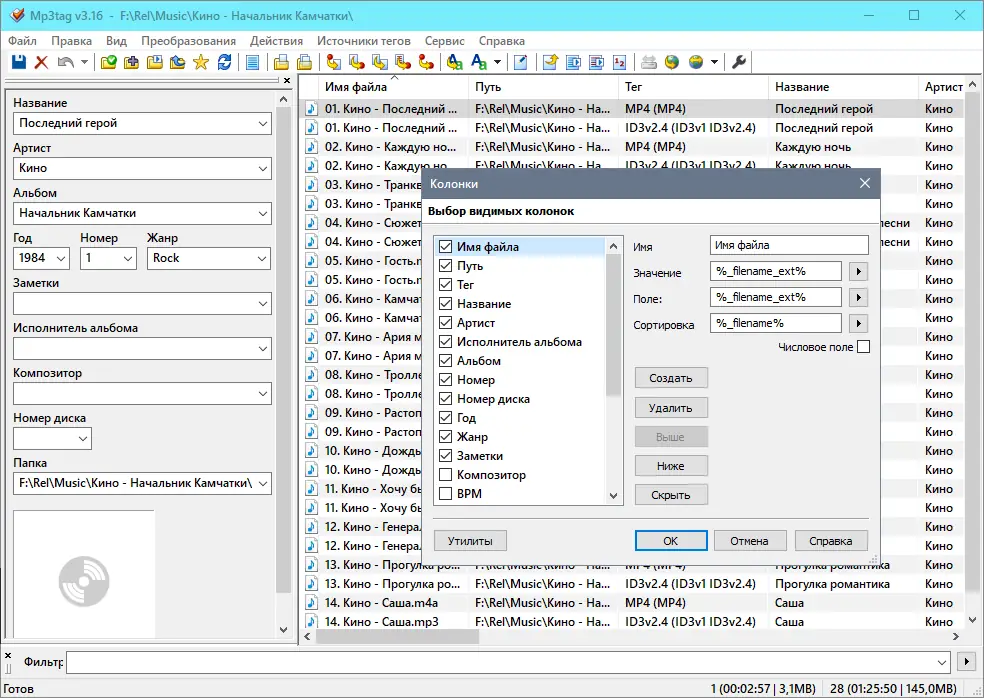Close the tag panel with its small X
This screenshot has height=698, width=984.
(x=287, y=80)
